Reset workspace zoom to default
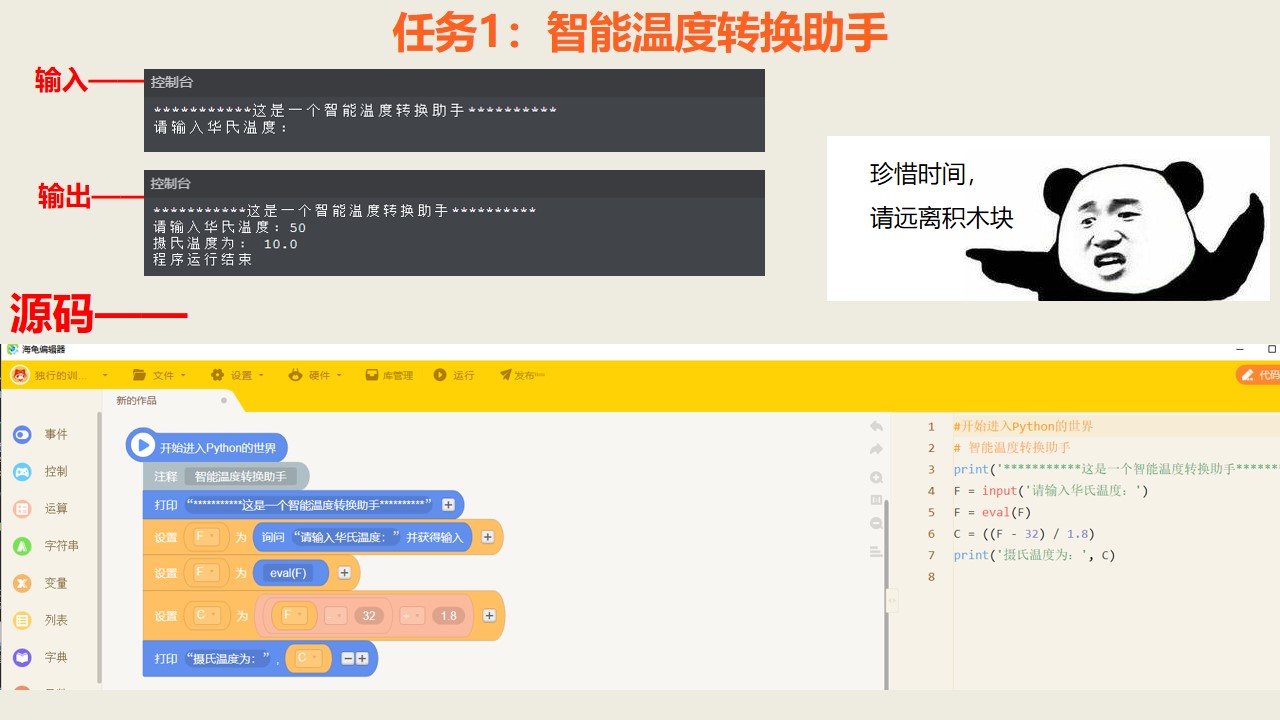 [x=876, y=500]
